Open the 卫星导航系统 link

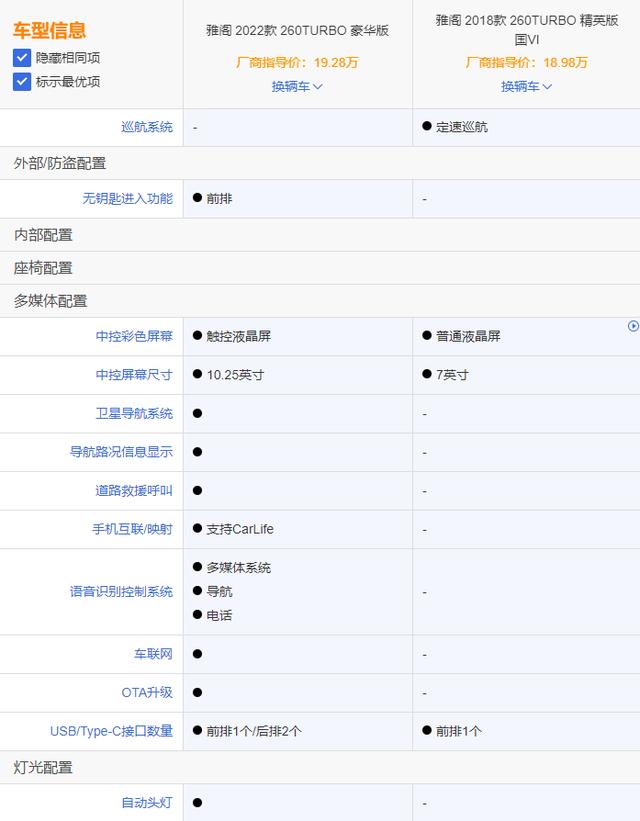pos(134,414)
